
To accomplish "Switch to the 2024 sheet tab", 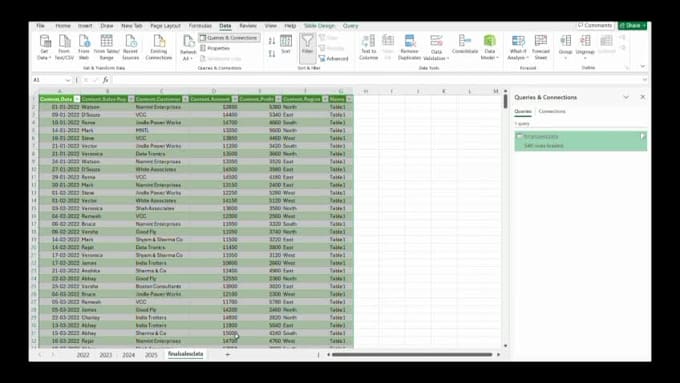I will (128, 355).
